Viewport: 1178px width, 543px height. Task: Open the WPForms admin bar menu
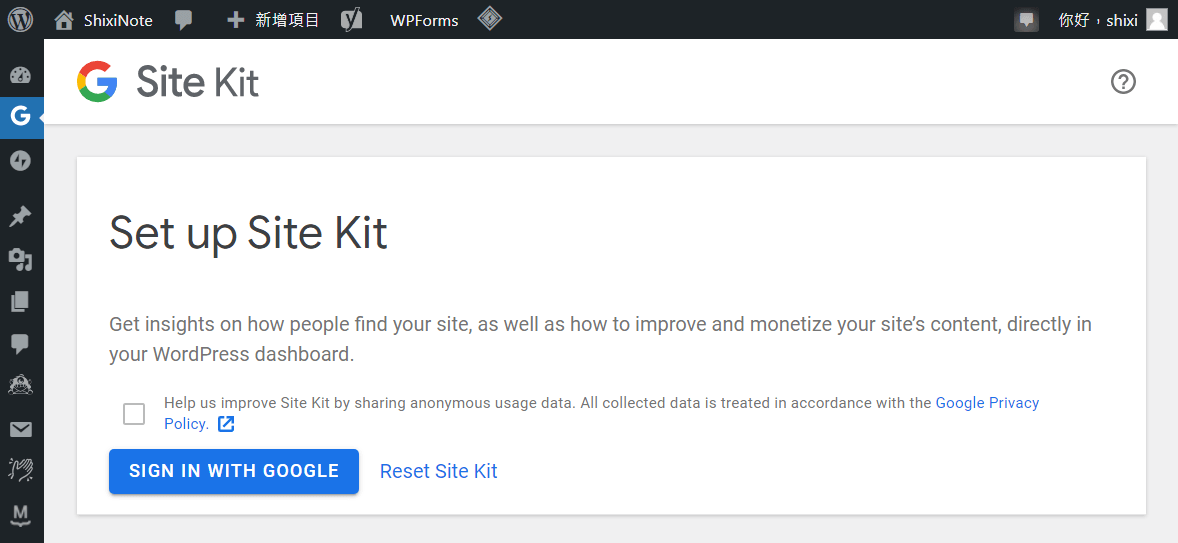point(424,20)
